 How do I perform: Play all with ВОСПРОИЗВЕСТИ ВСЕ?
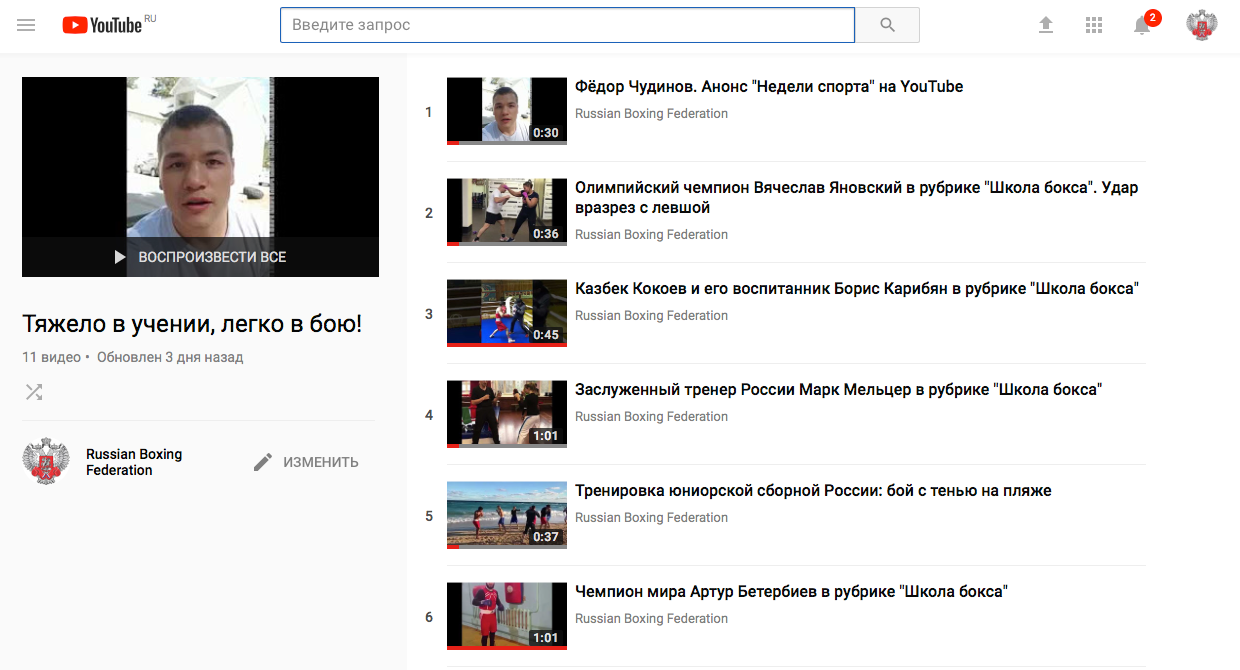click(201, 257)
